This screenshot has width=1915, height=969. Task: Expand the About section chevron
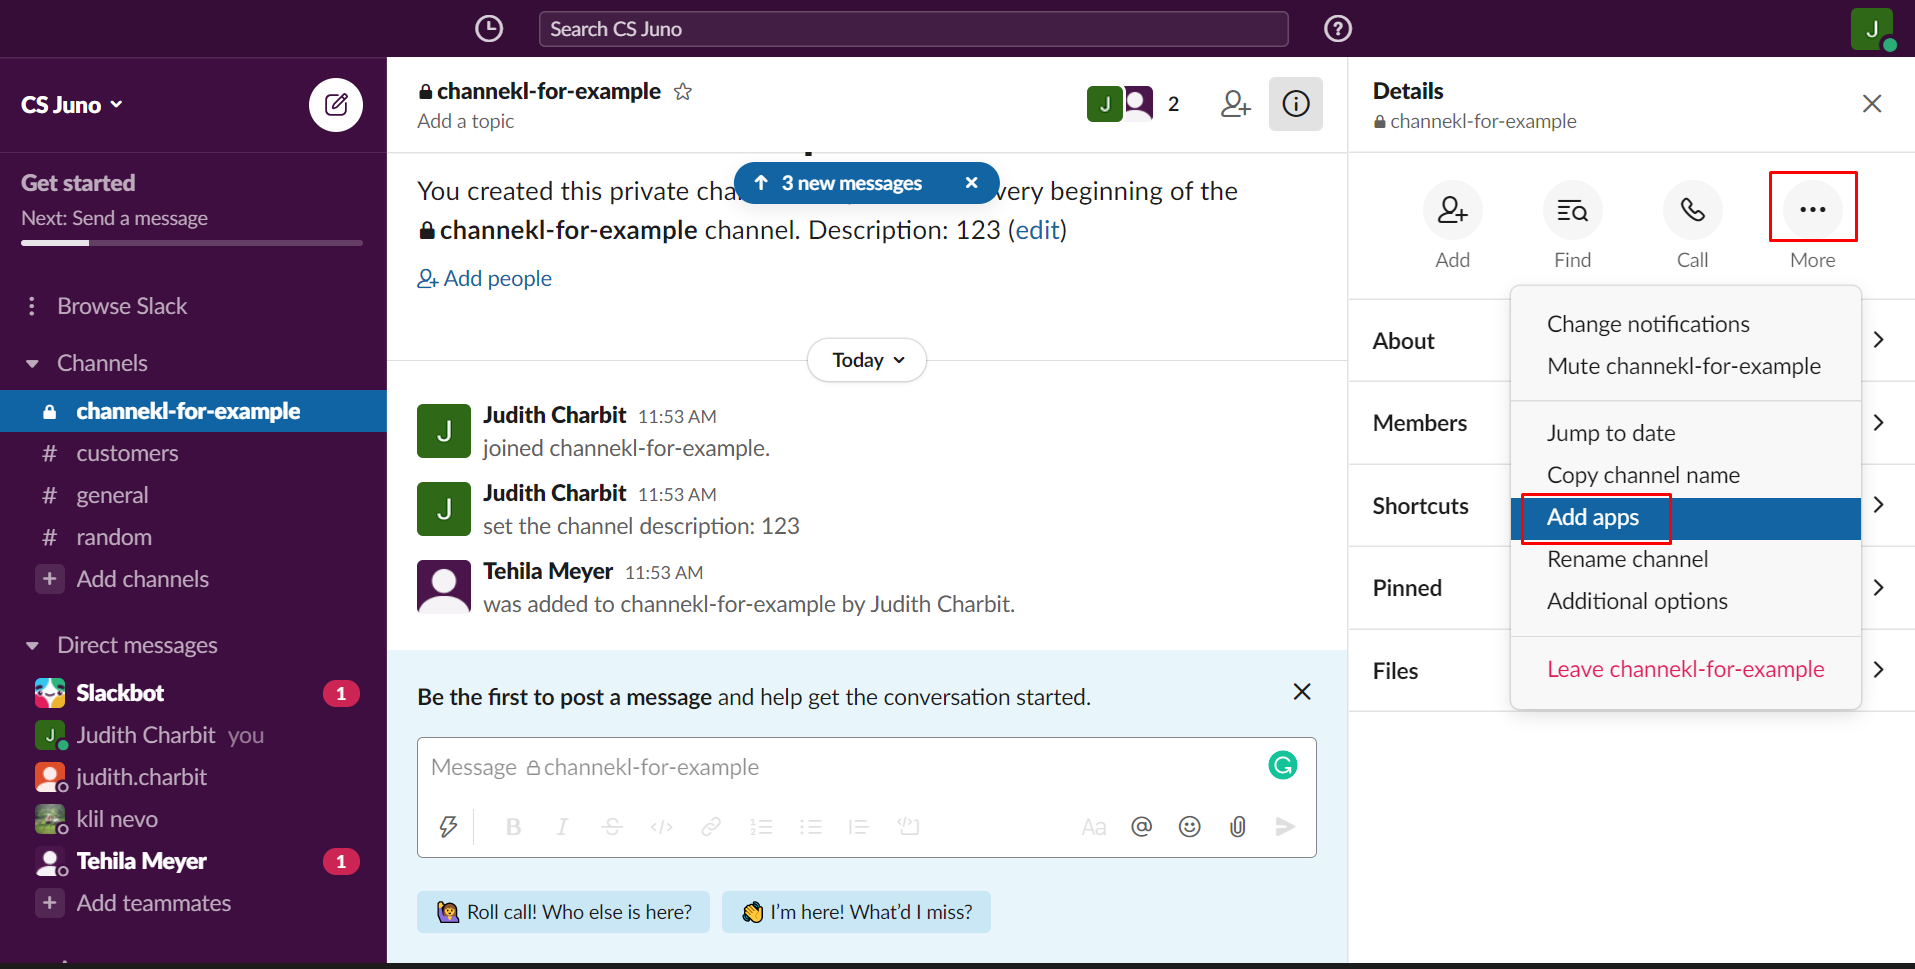1878,340
